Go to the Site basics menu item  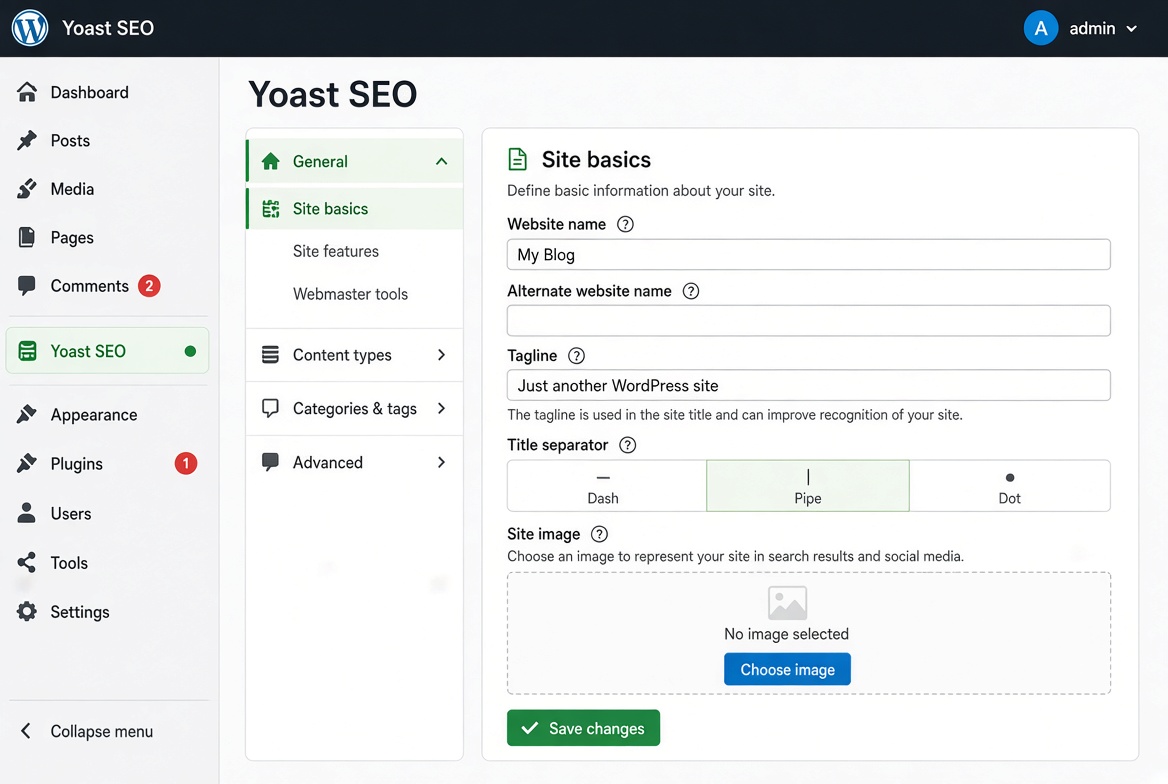click(x=354, y=209)
